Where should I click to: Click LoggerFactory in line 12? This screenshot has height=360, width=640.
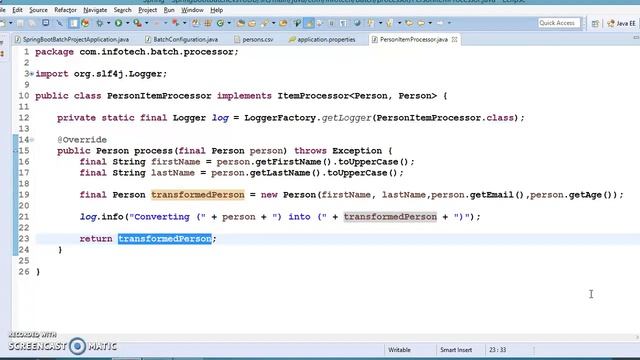coord(280,118)
